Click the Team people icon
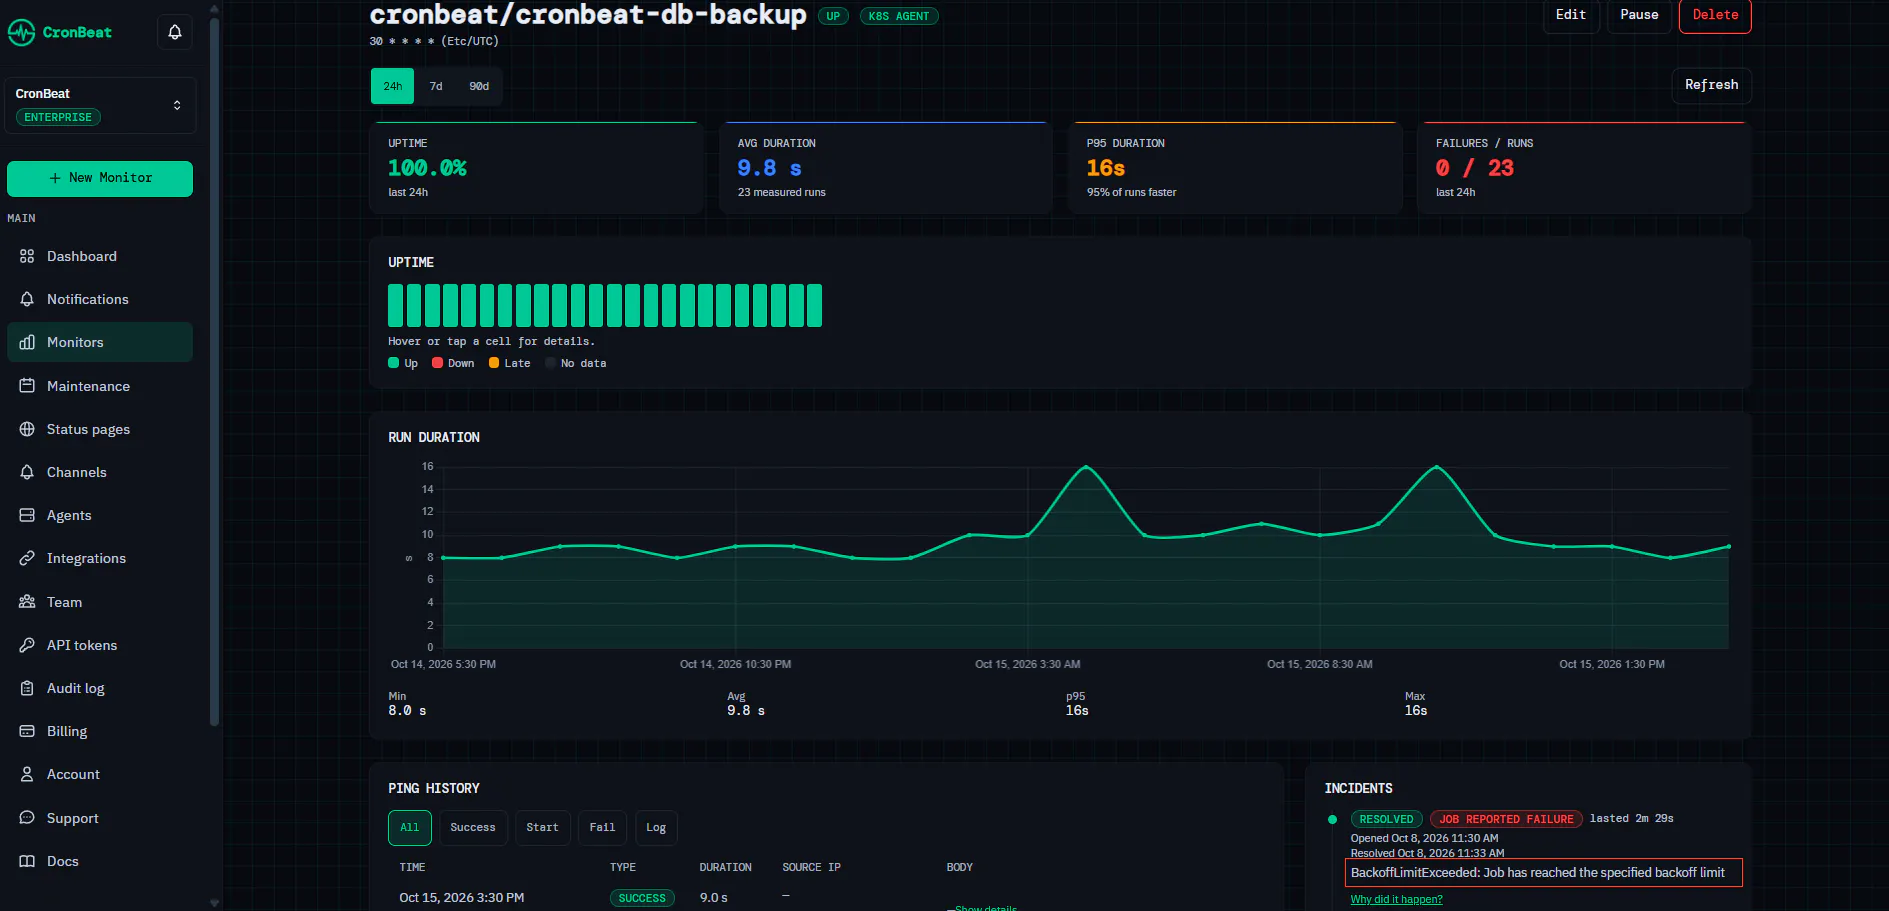Viewport: 1889px width, 911px height. pyautogui.click(x=27, y=602)
